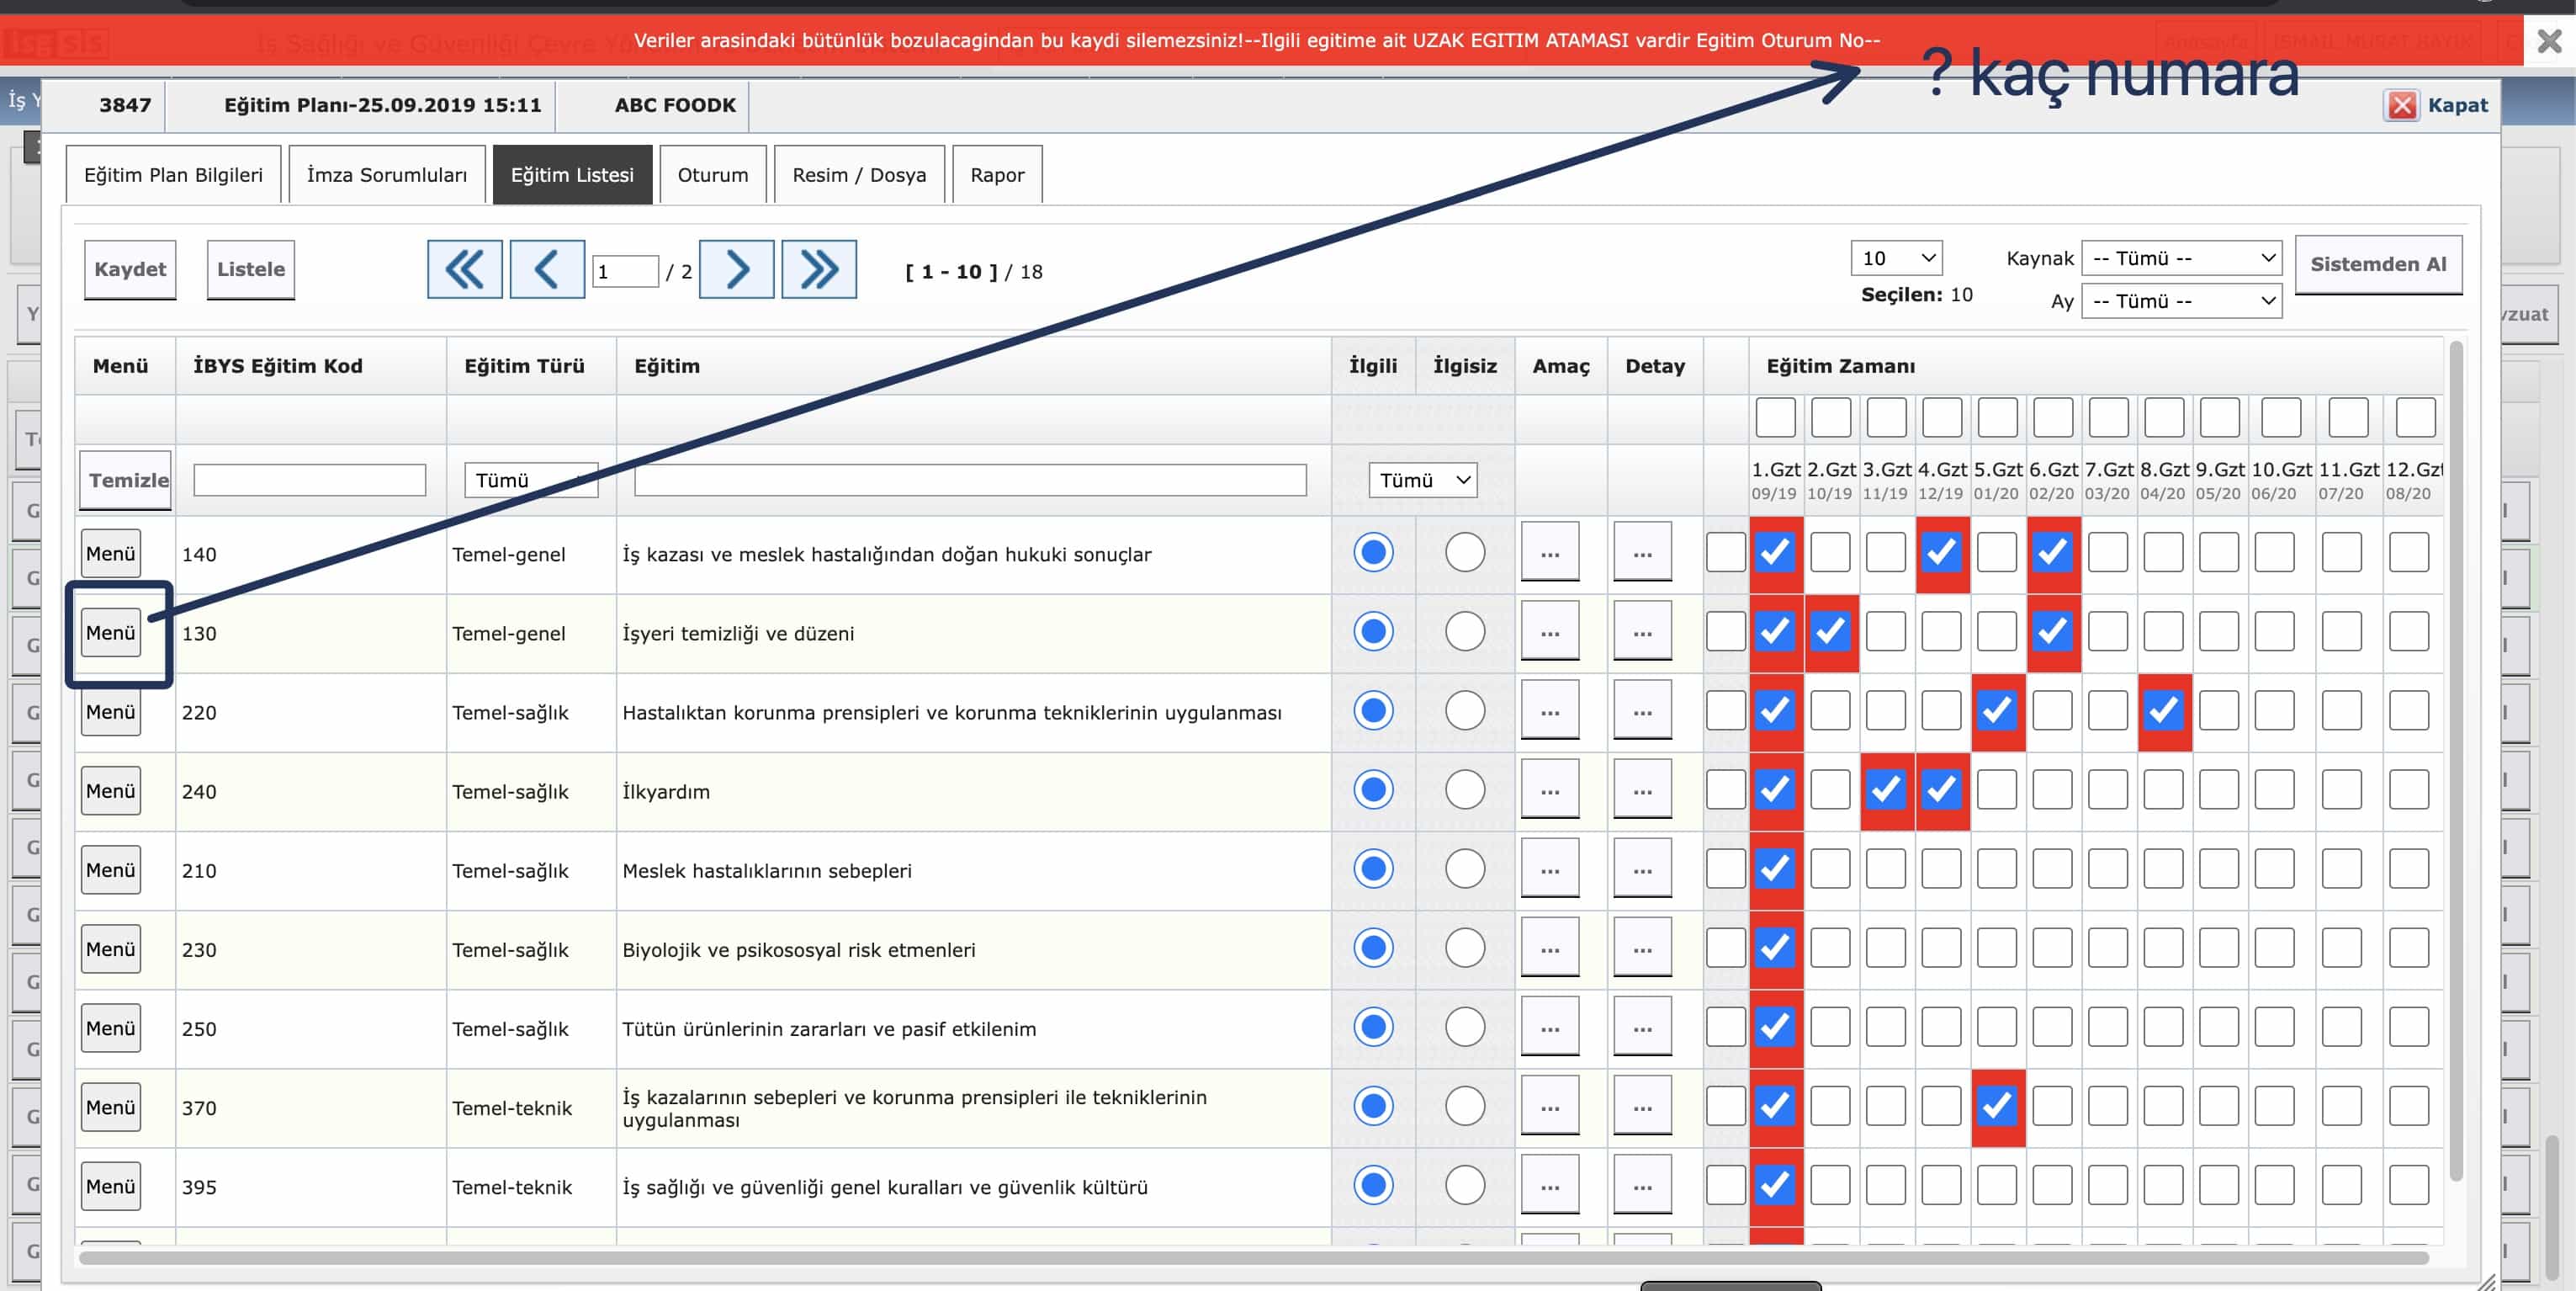This screenshot has width=2576, height=1291.
Task: Go to the first page with double-left arrow
Action: 464,269
